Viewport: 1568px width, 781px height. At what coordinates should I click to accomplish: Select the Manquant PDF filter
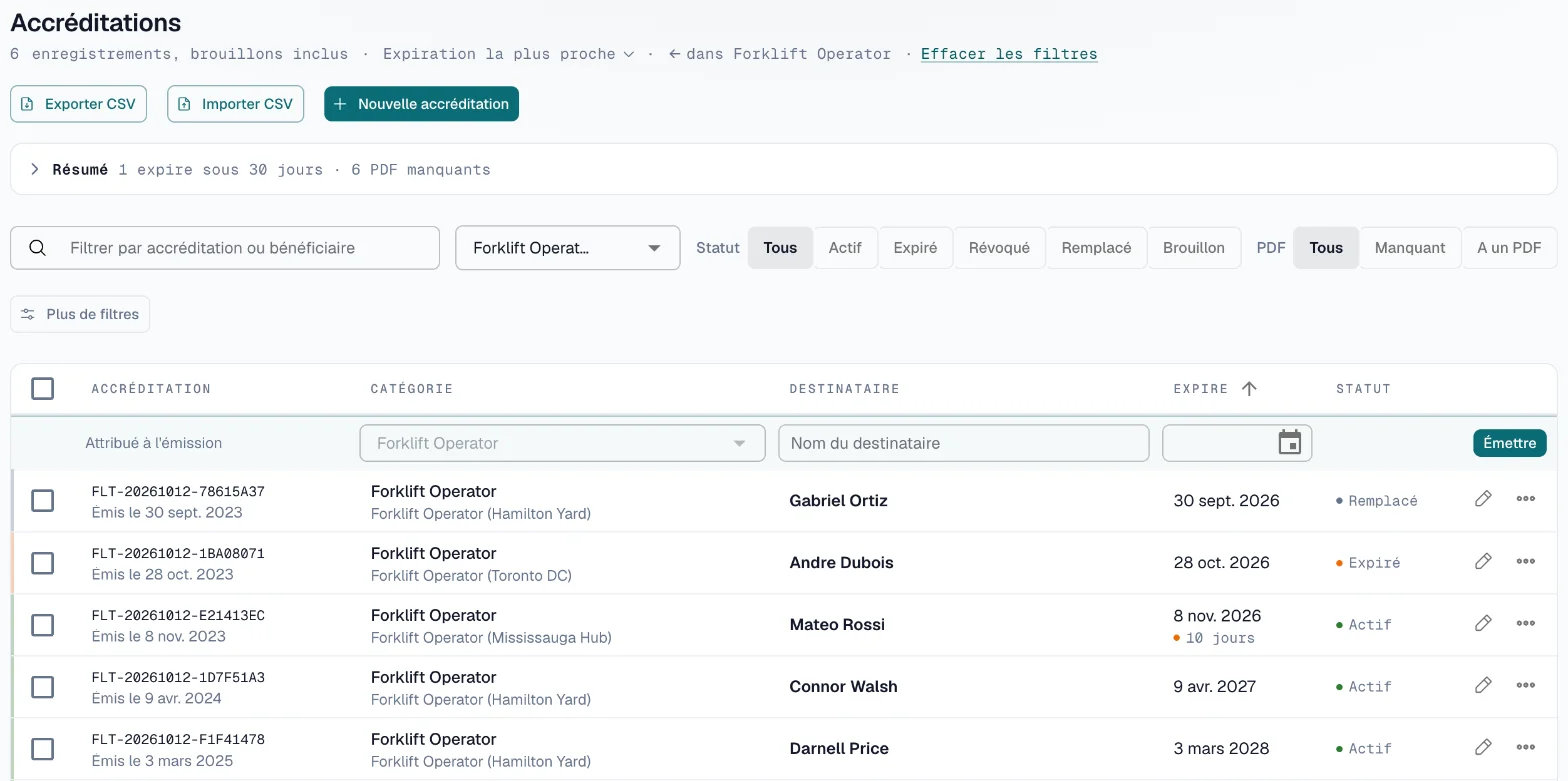[x=1410, y=248]
